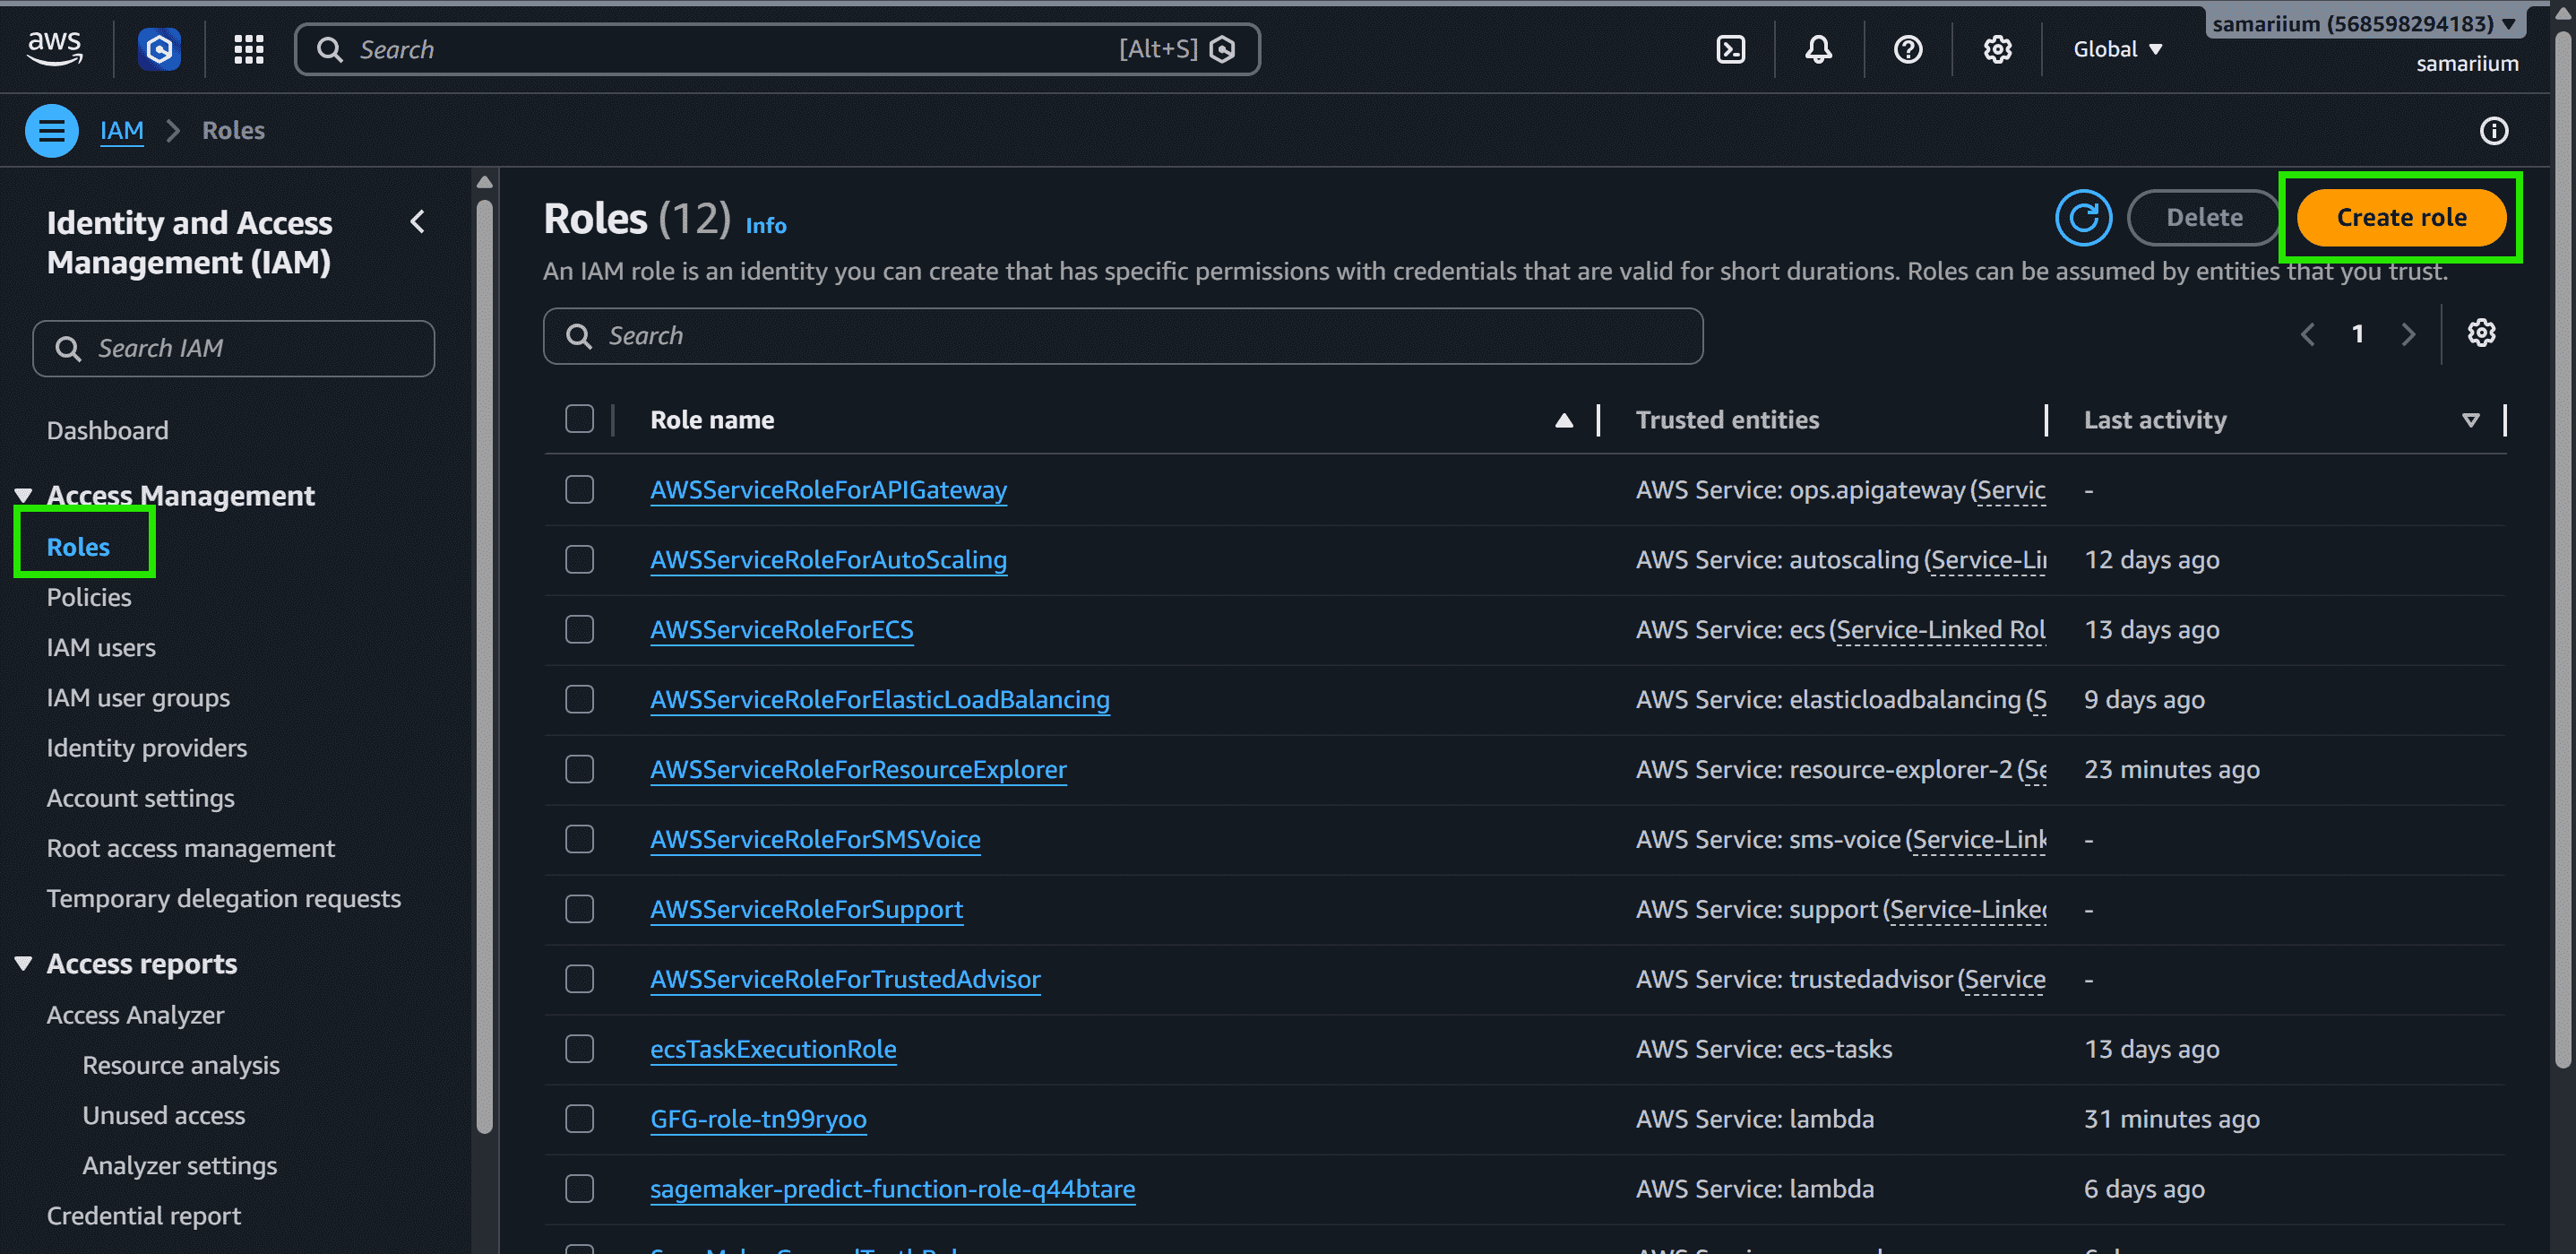The image size is (2576, 1254).
Task: Open the services grid menu icon
Action: click(248, 49)
